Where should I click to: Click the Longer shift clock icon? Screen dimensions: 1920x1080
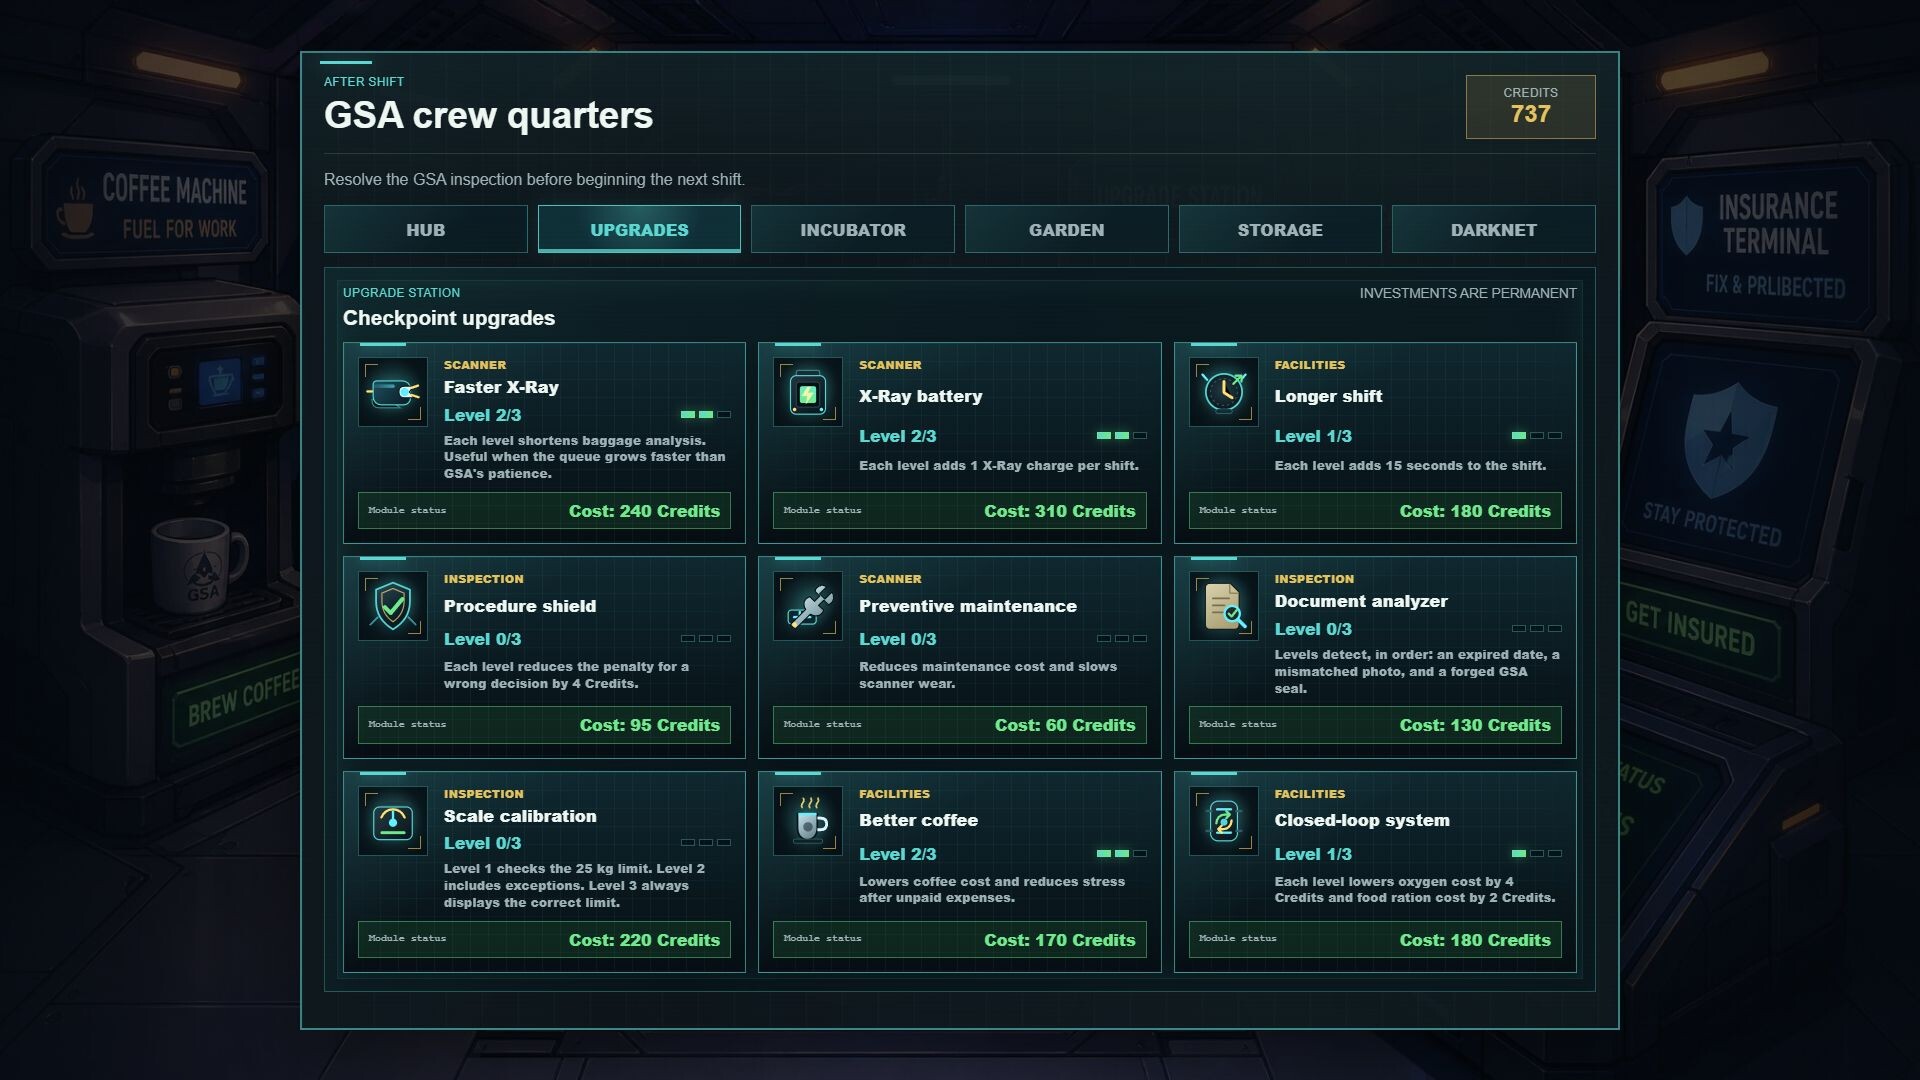1224,392
